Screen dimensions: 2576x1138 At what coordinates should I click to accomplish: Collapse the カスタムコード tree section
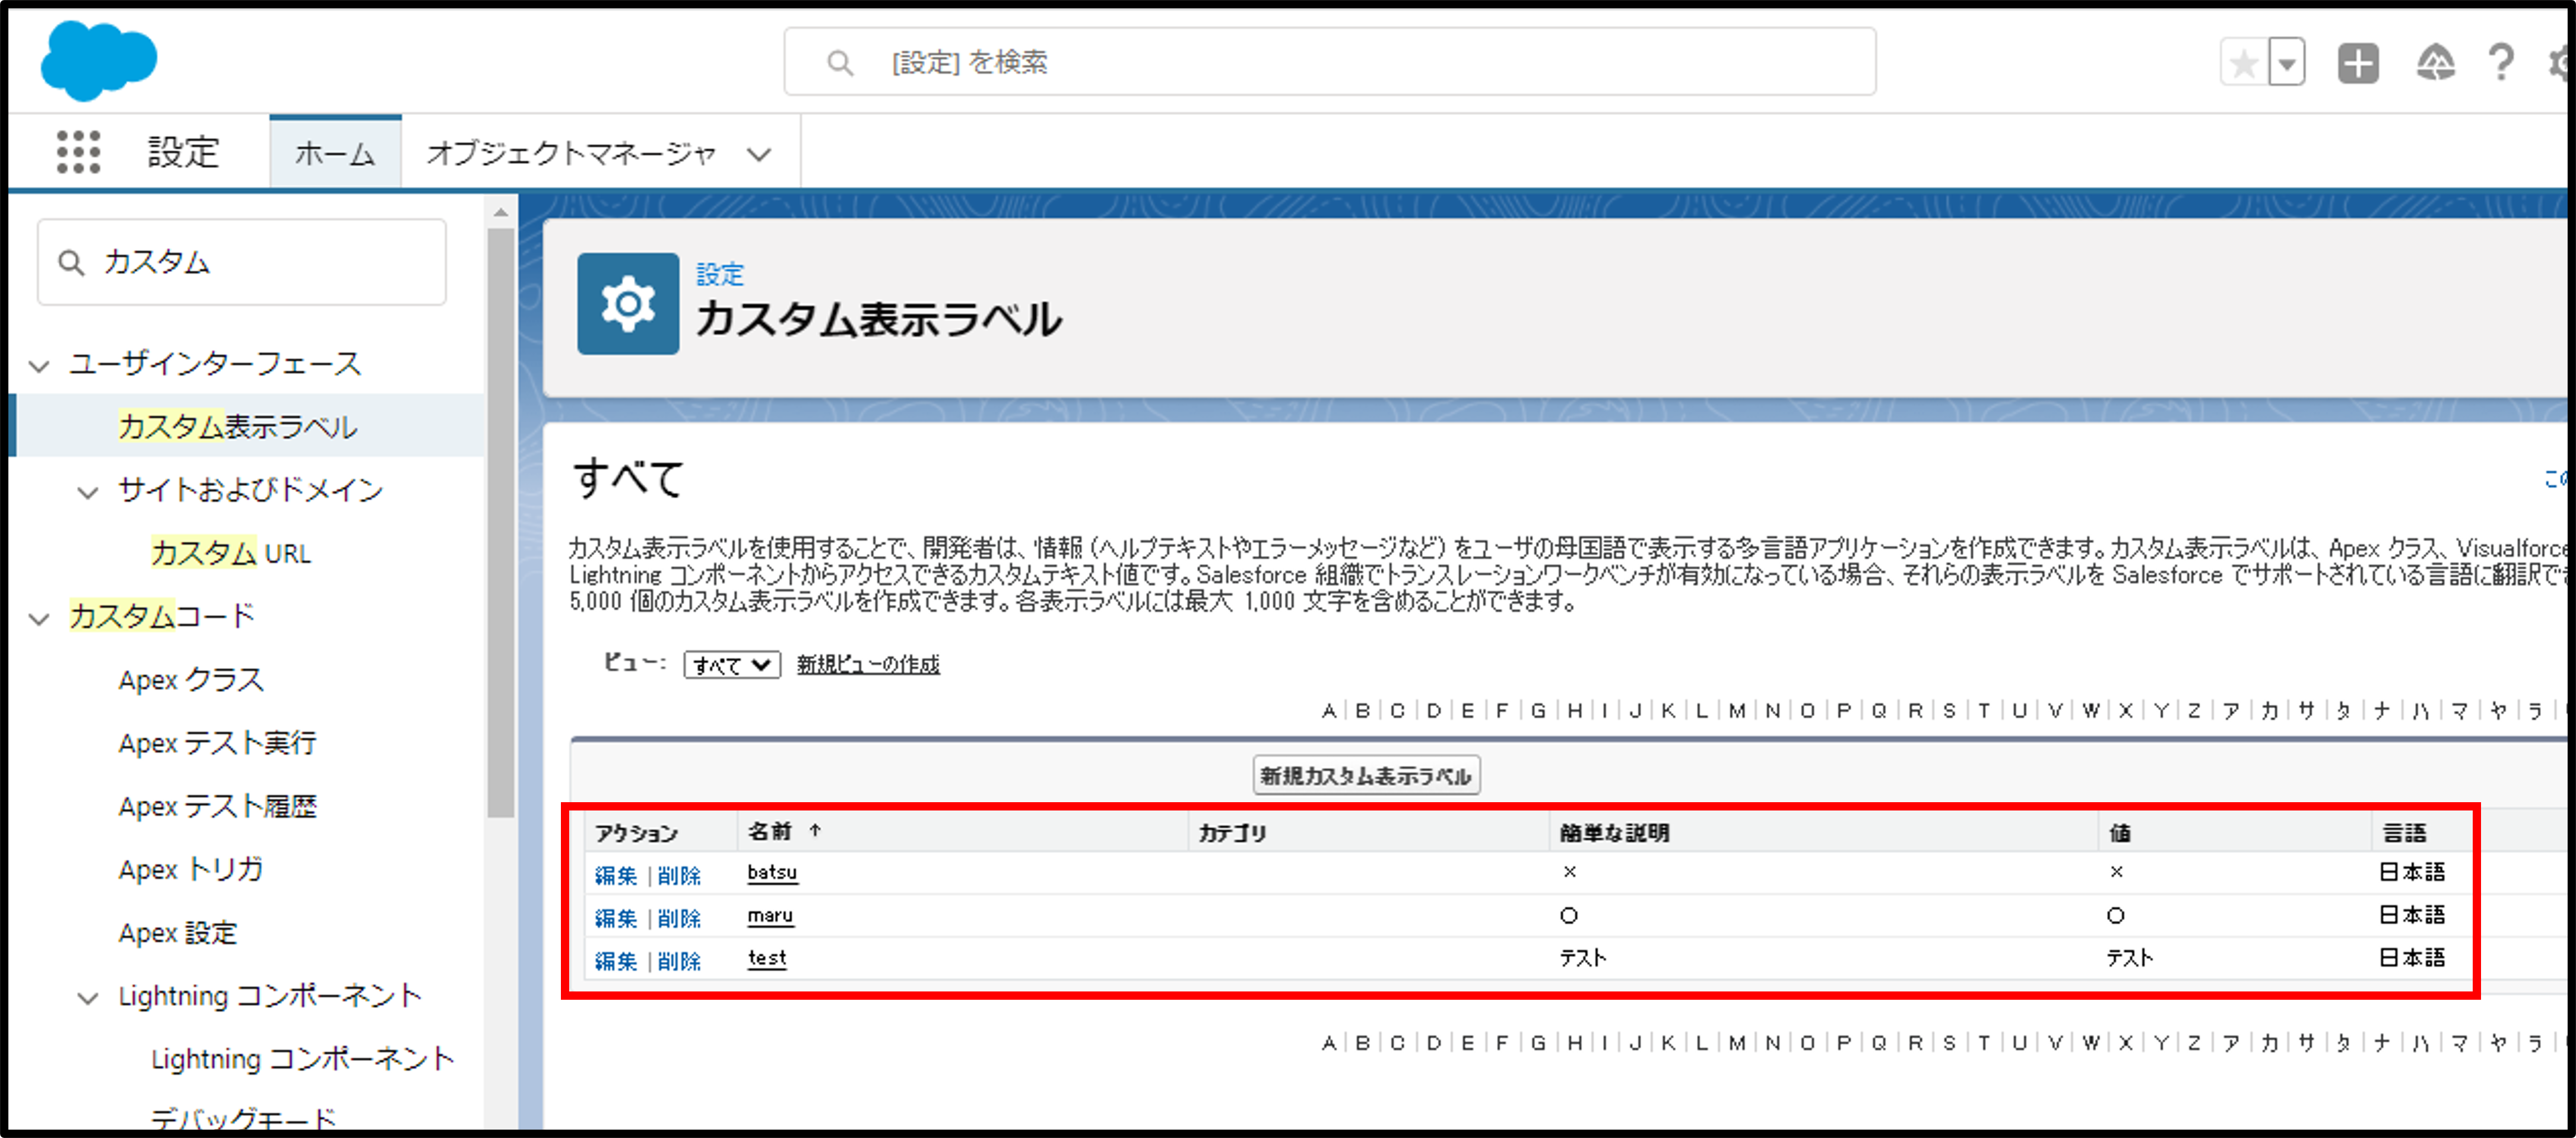(x=40, y=618)
